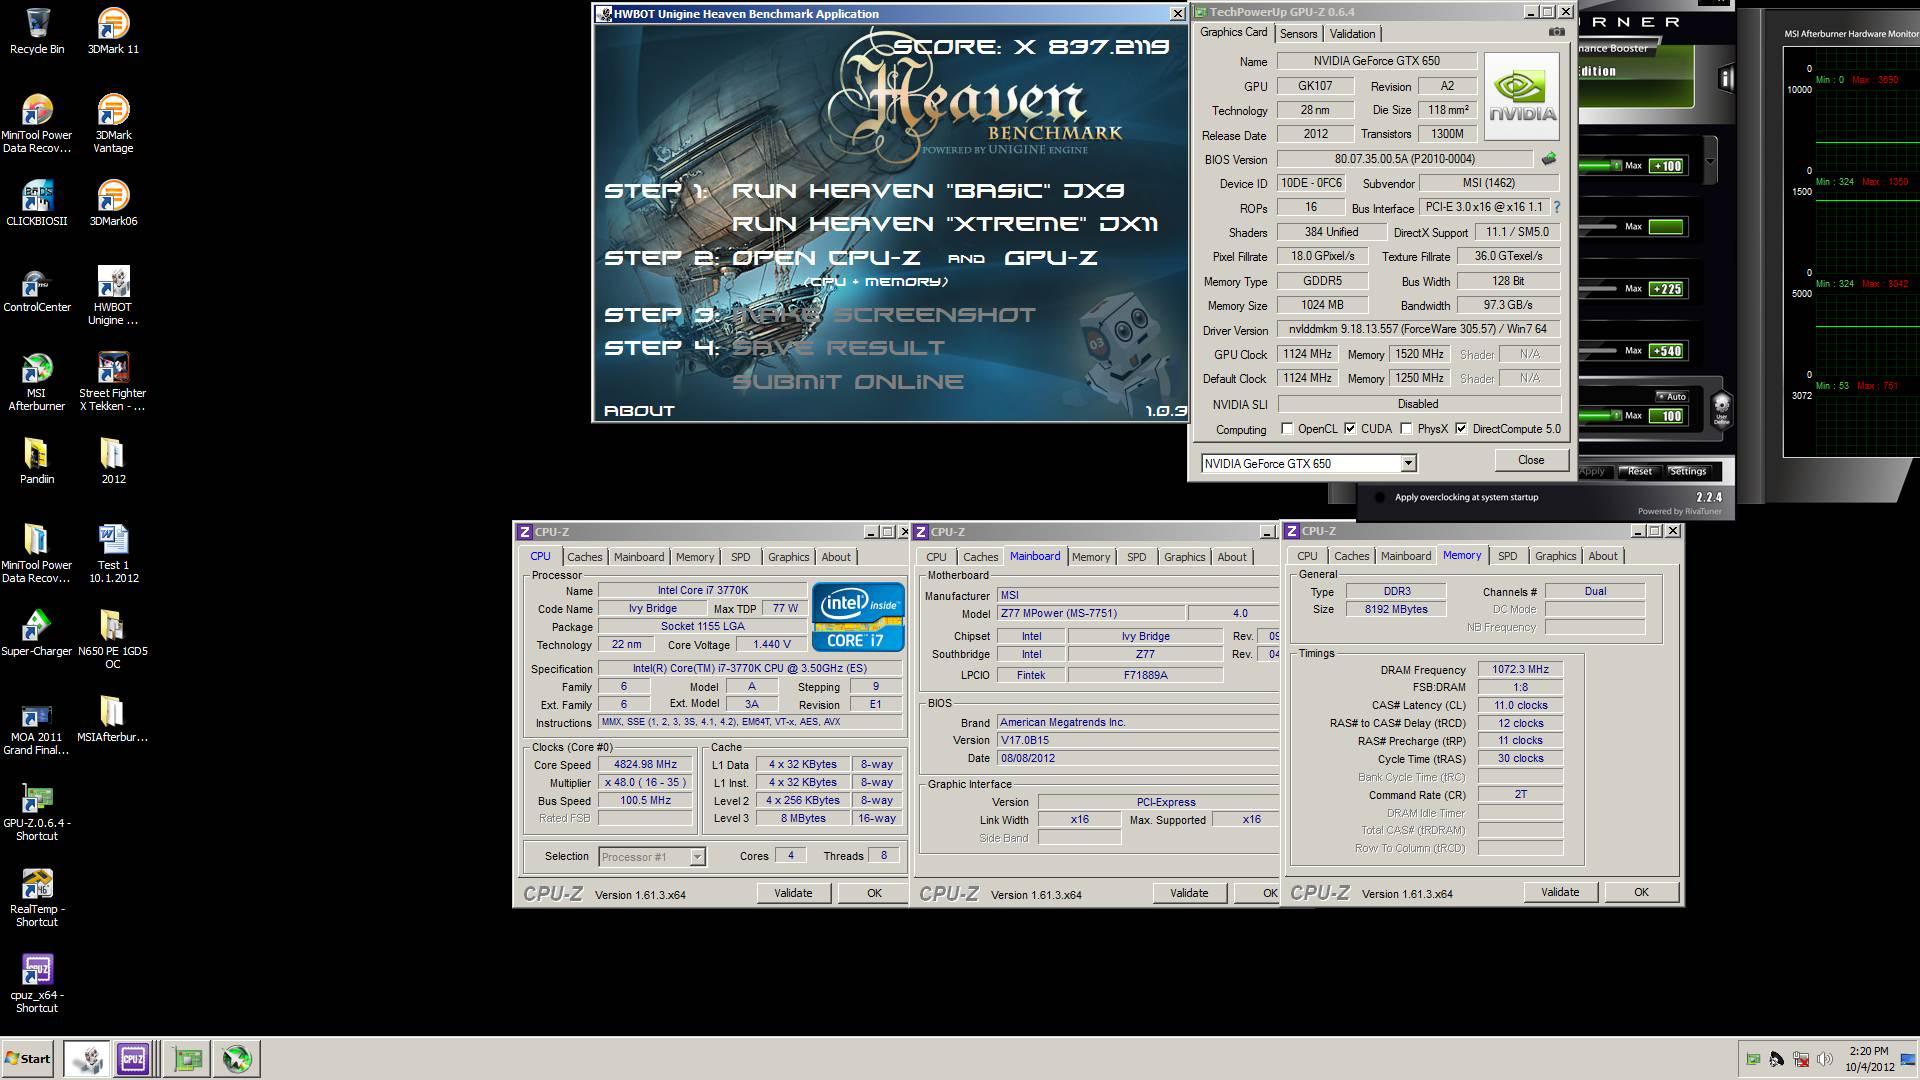Image resolution: width=1920 pixels, height=1080 pixels.
Task: Open Processor #1 selection dropdown
Action: point(697,857)
